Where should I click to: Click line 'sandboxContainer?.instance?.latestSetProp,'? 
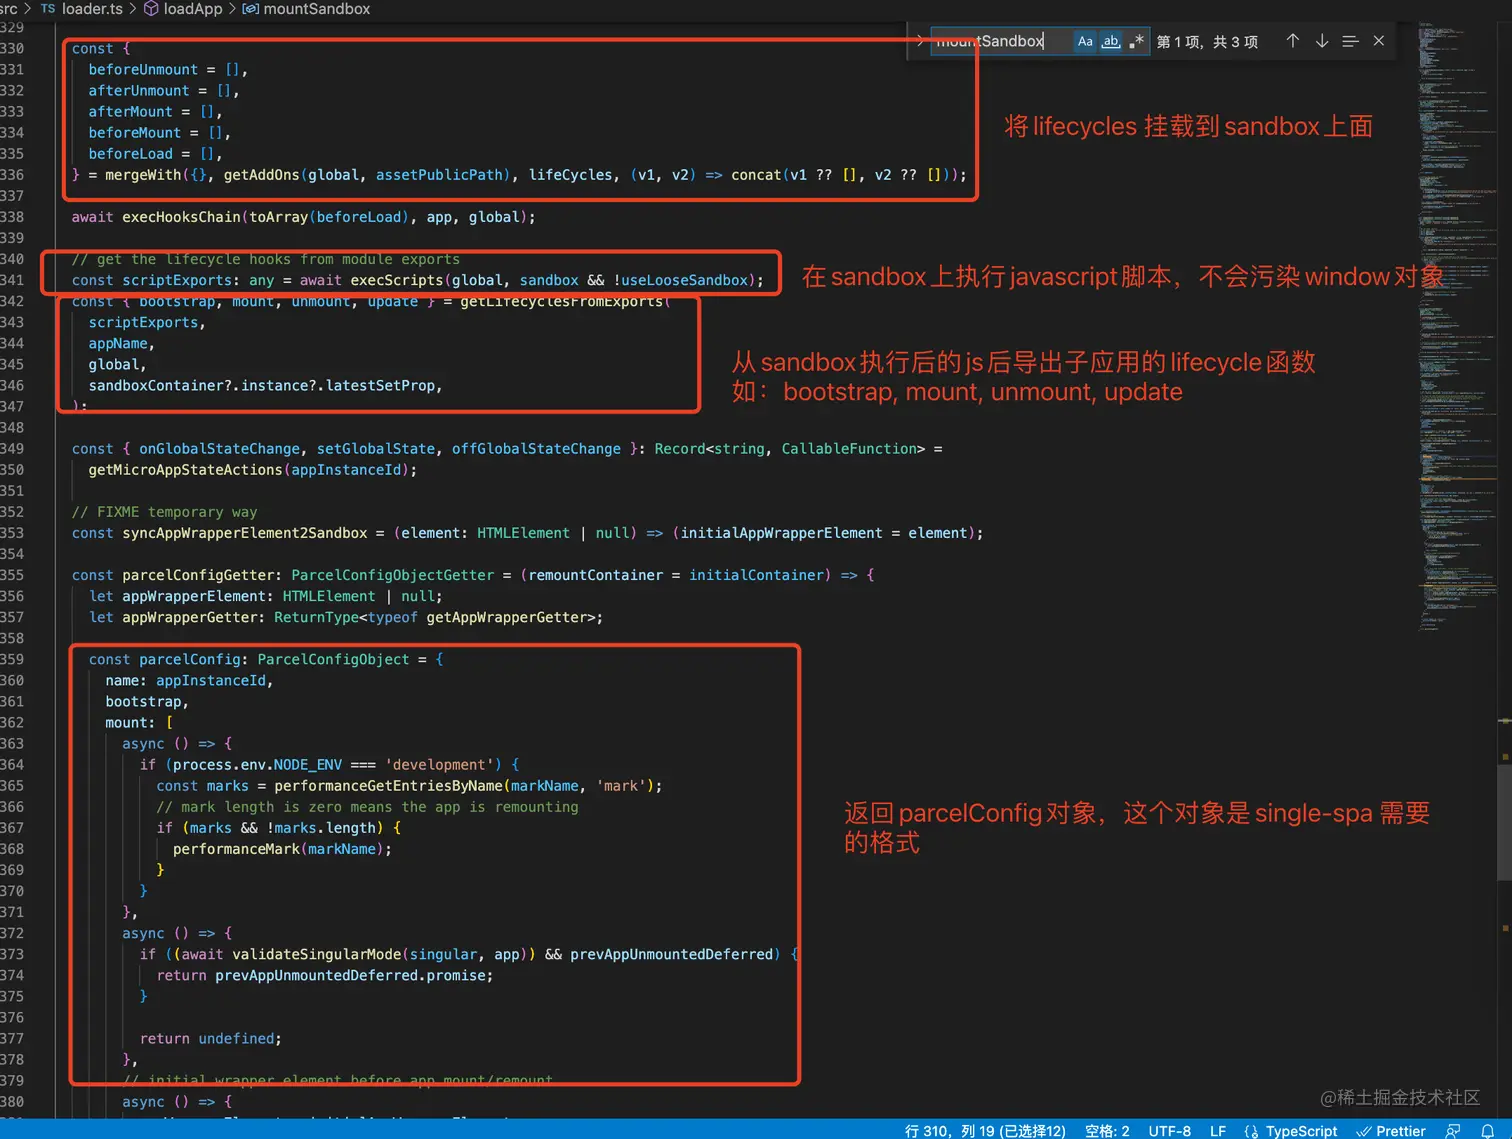pos(265,385)
